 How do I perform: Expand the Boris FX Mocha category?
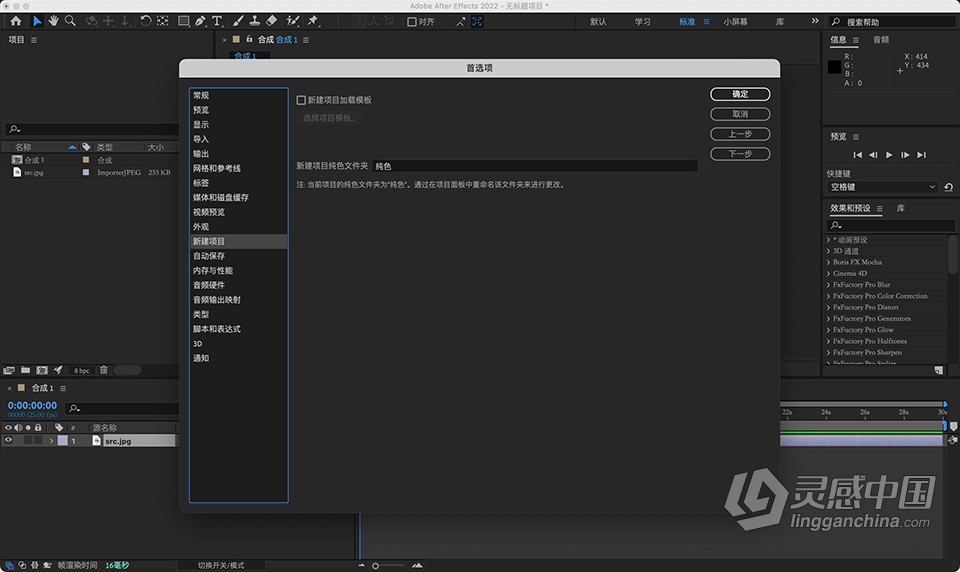pyautogui.click(x=828, y=262)
